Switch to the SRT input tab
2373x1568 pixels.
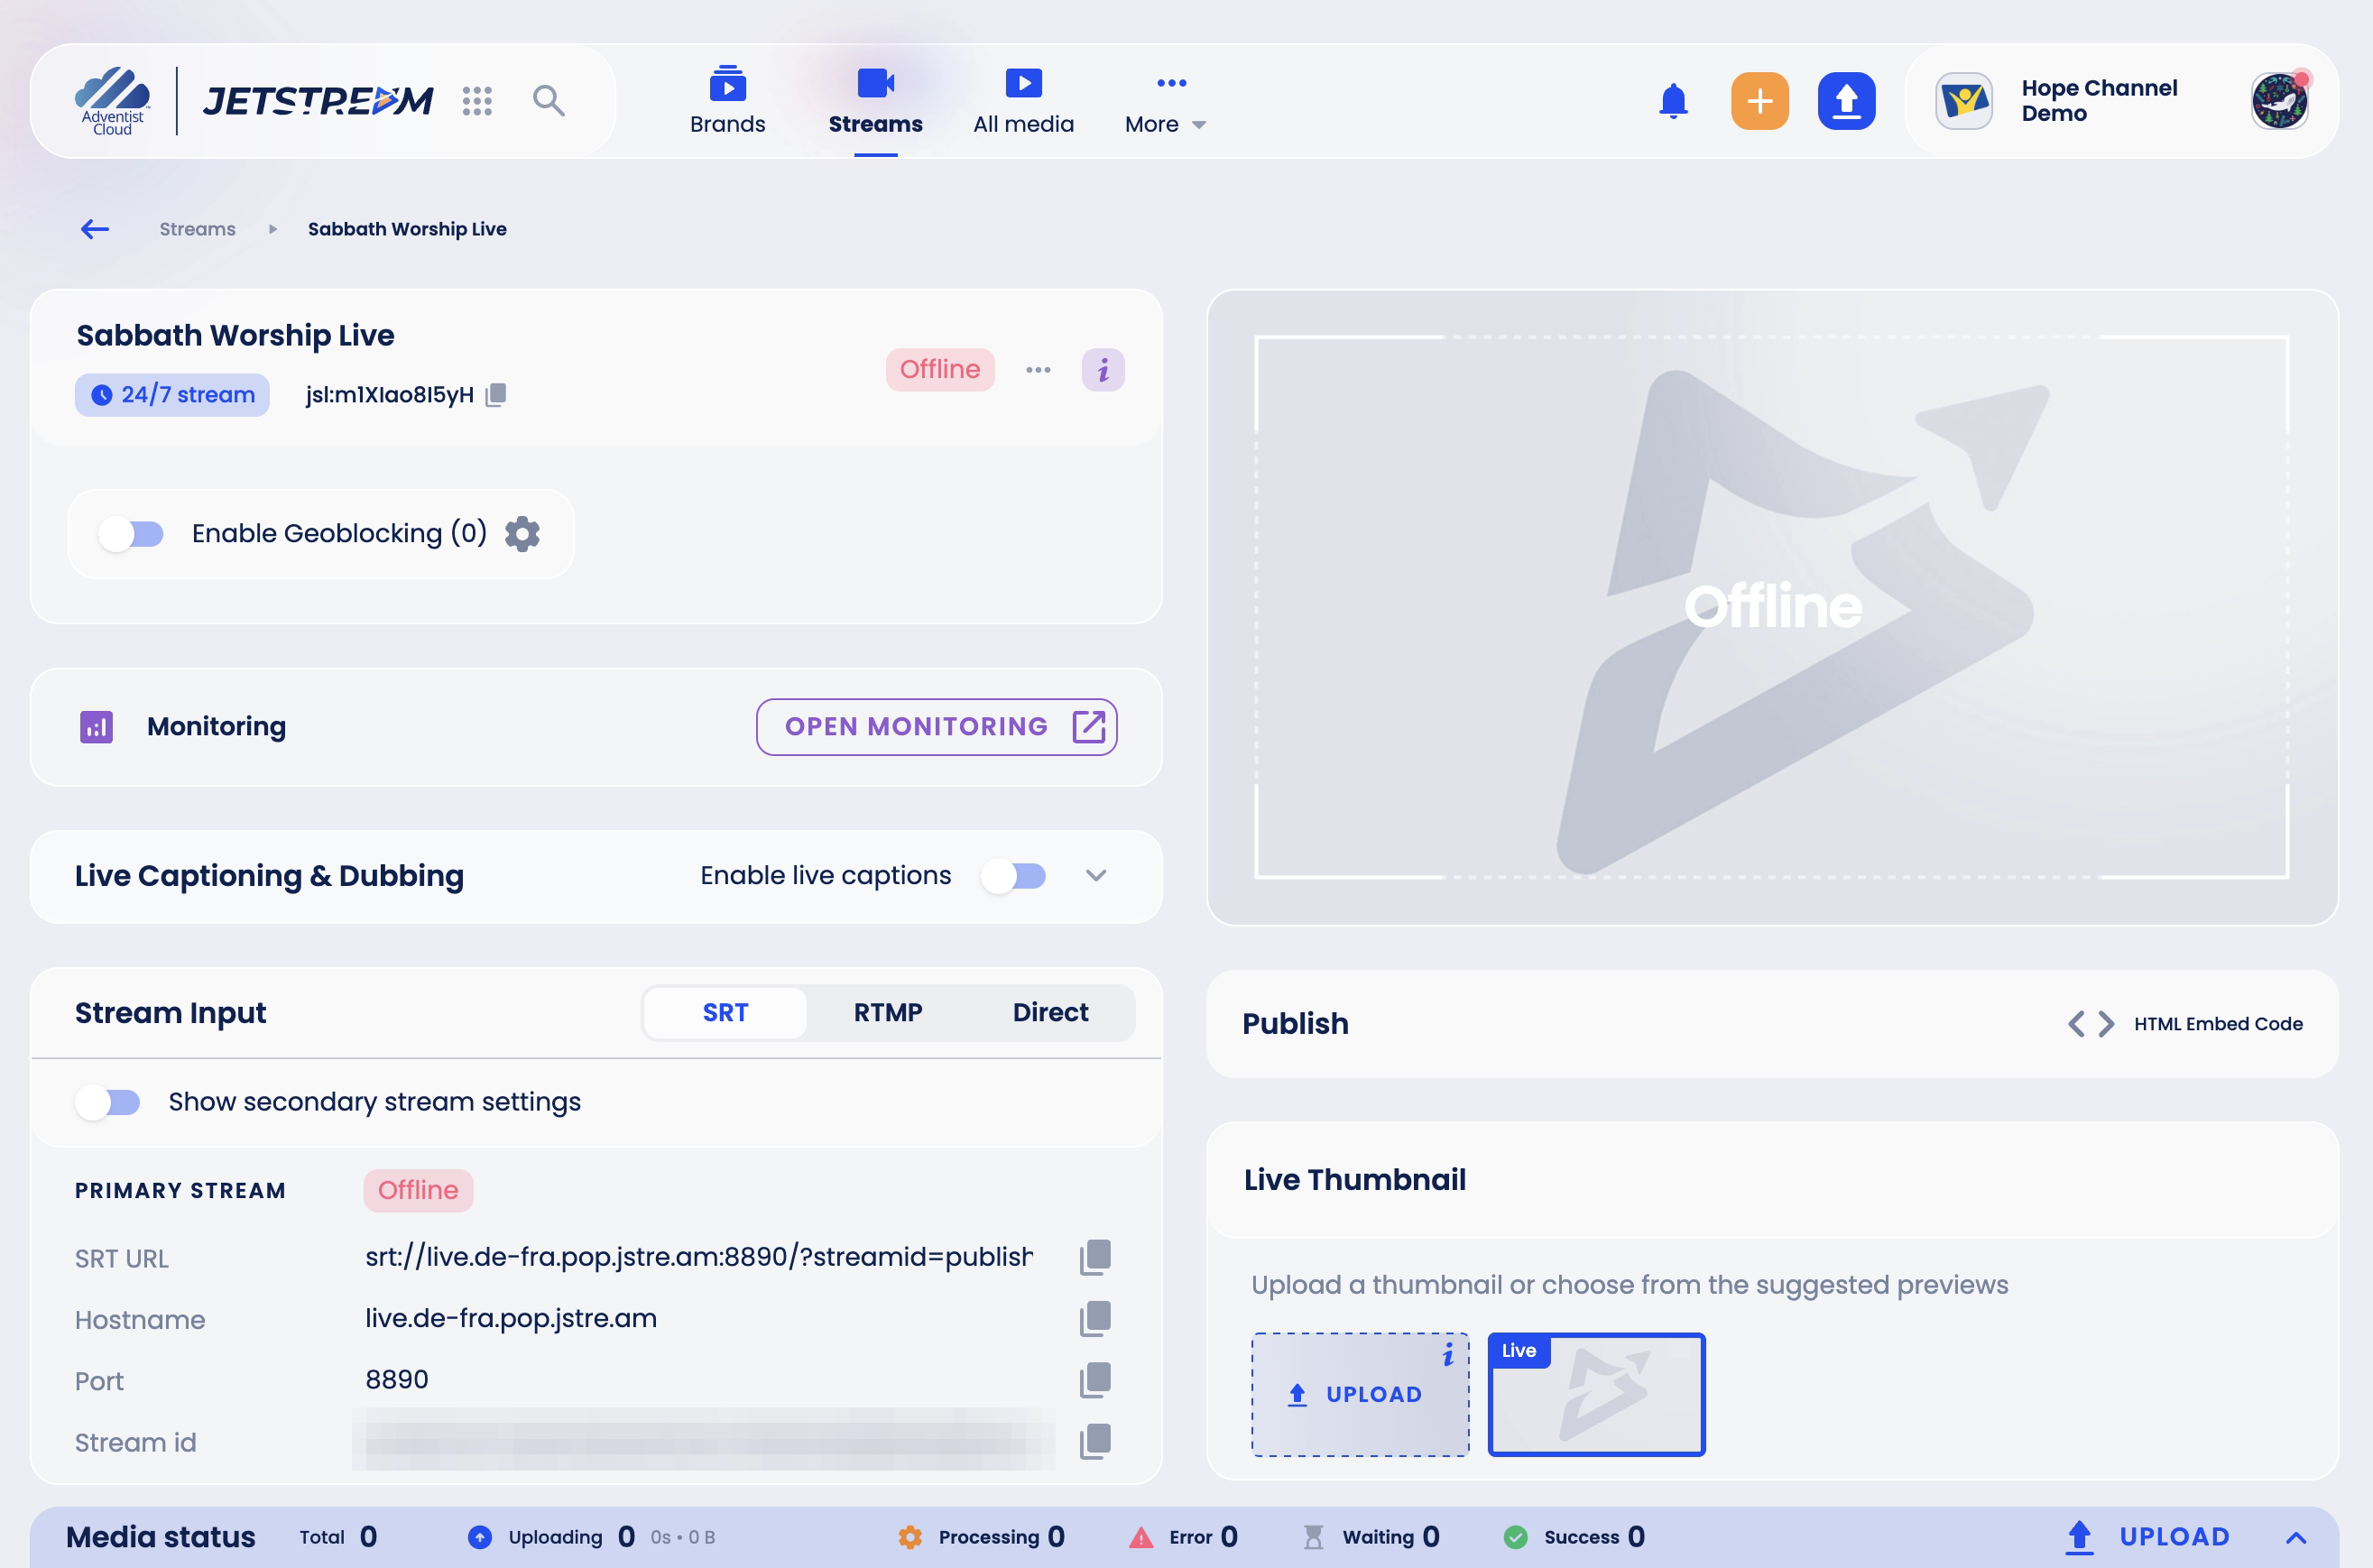tap(725, 1013)
